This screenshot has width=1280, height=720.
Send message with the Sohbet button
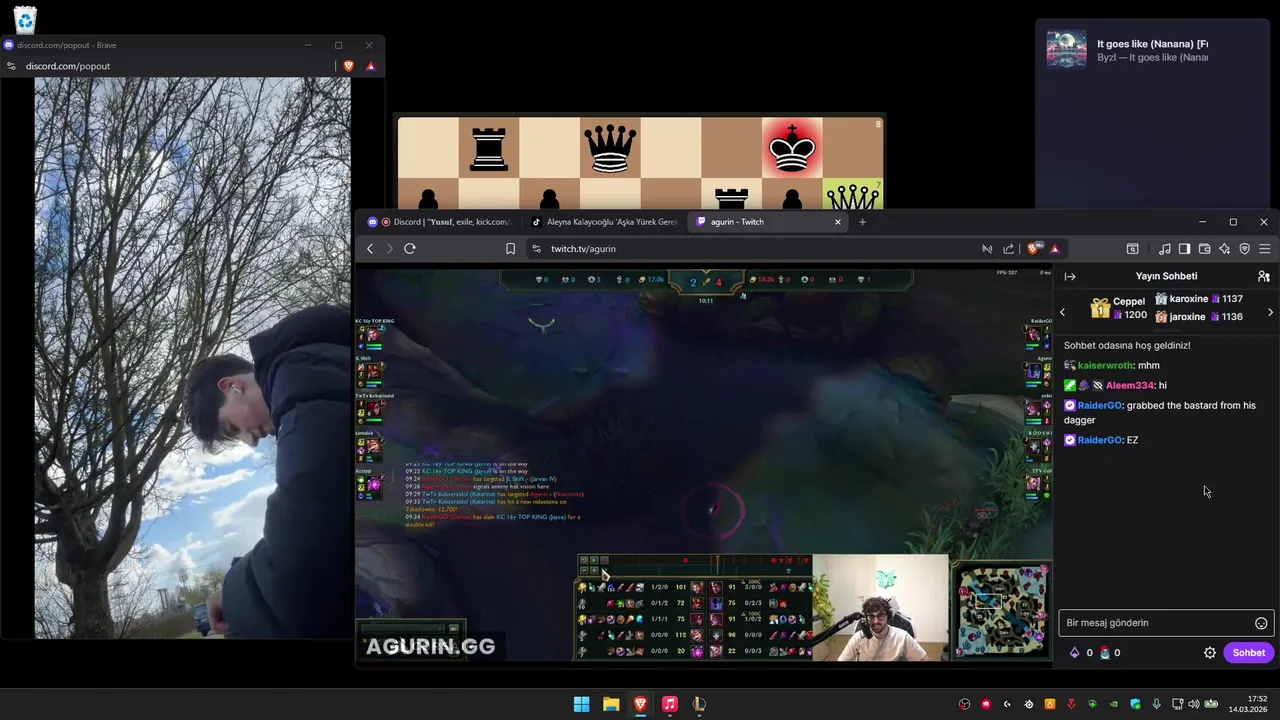[1249, 653]
